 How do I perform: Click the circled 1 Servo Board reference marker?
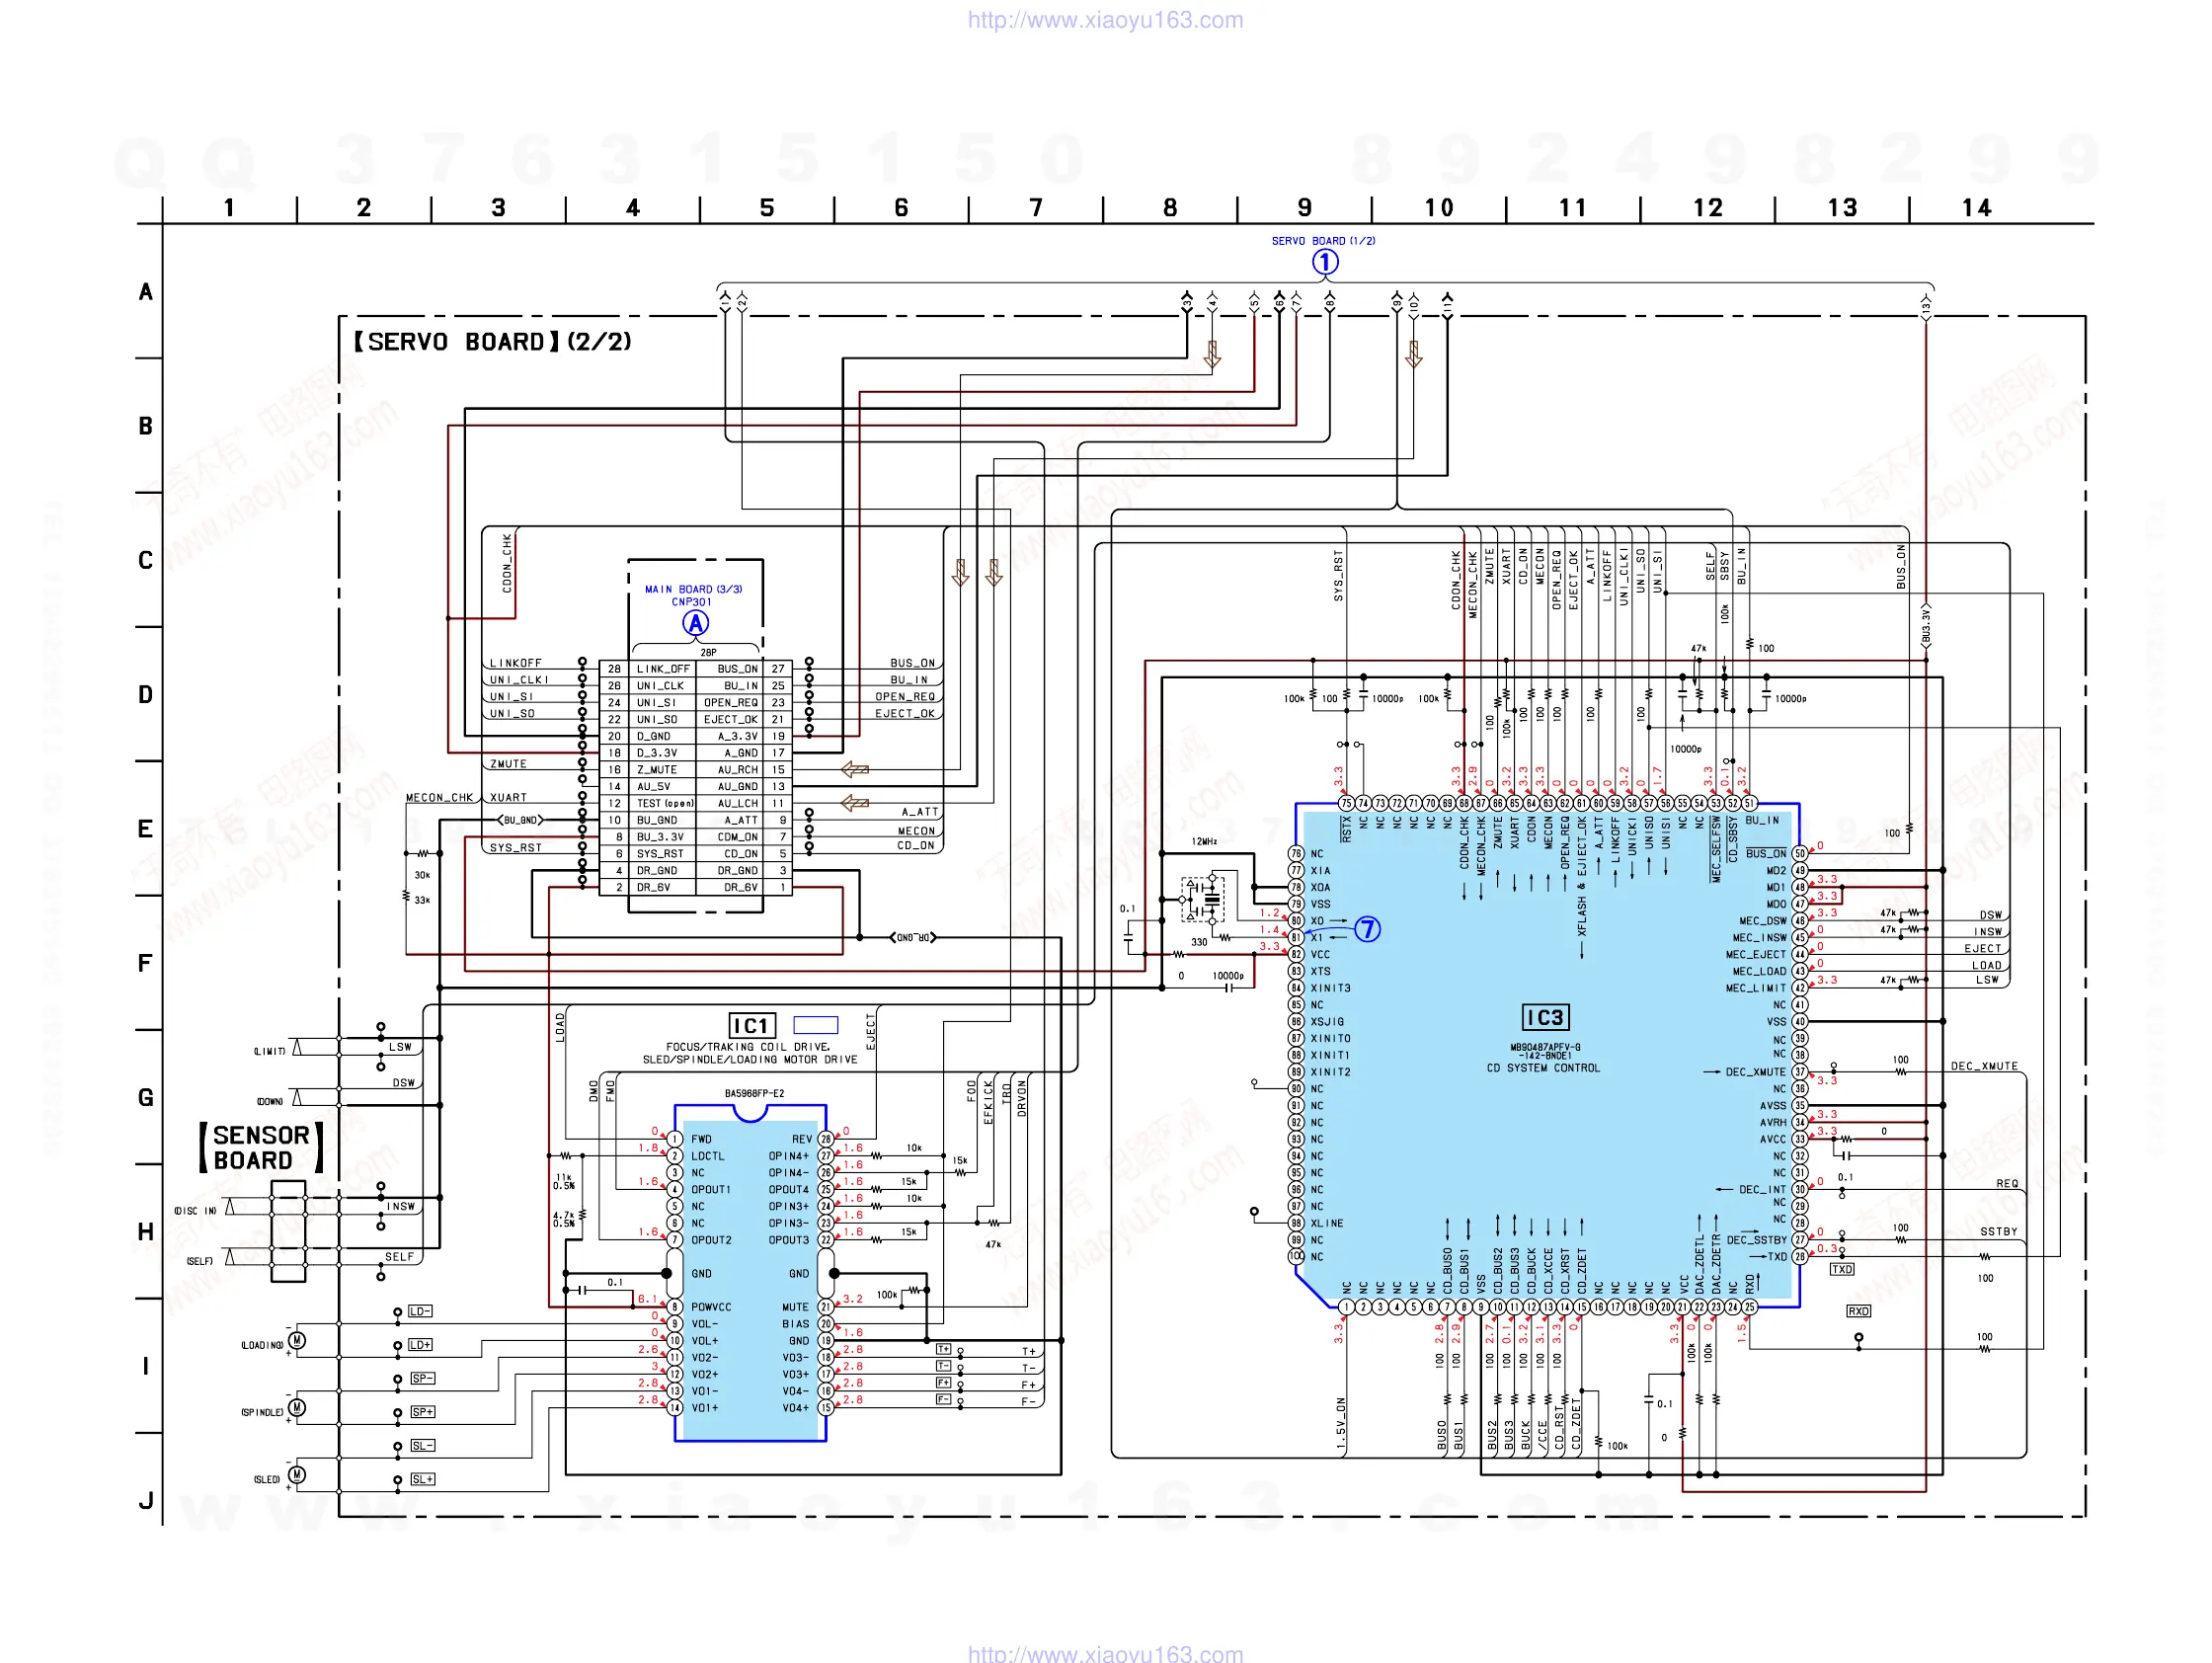click(x=1324, y=262)
